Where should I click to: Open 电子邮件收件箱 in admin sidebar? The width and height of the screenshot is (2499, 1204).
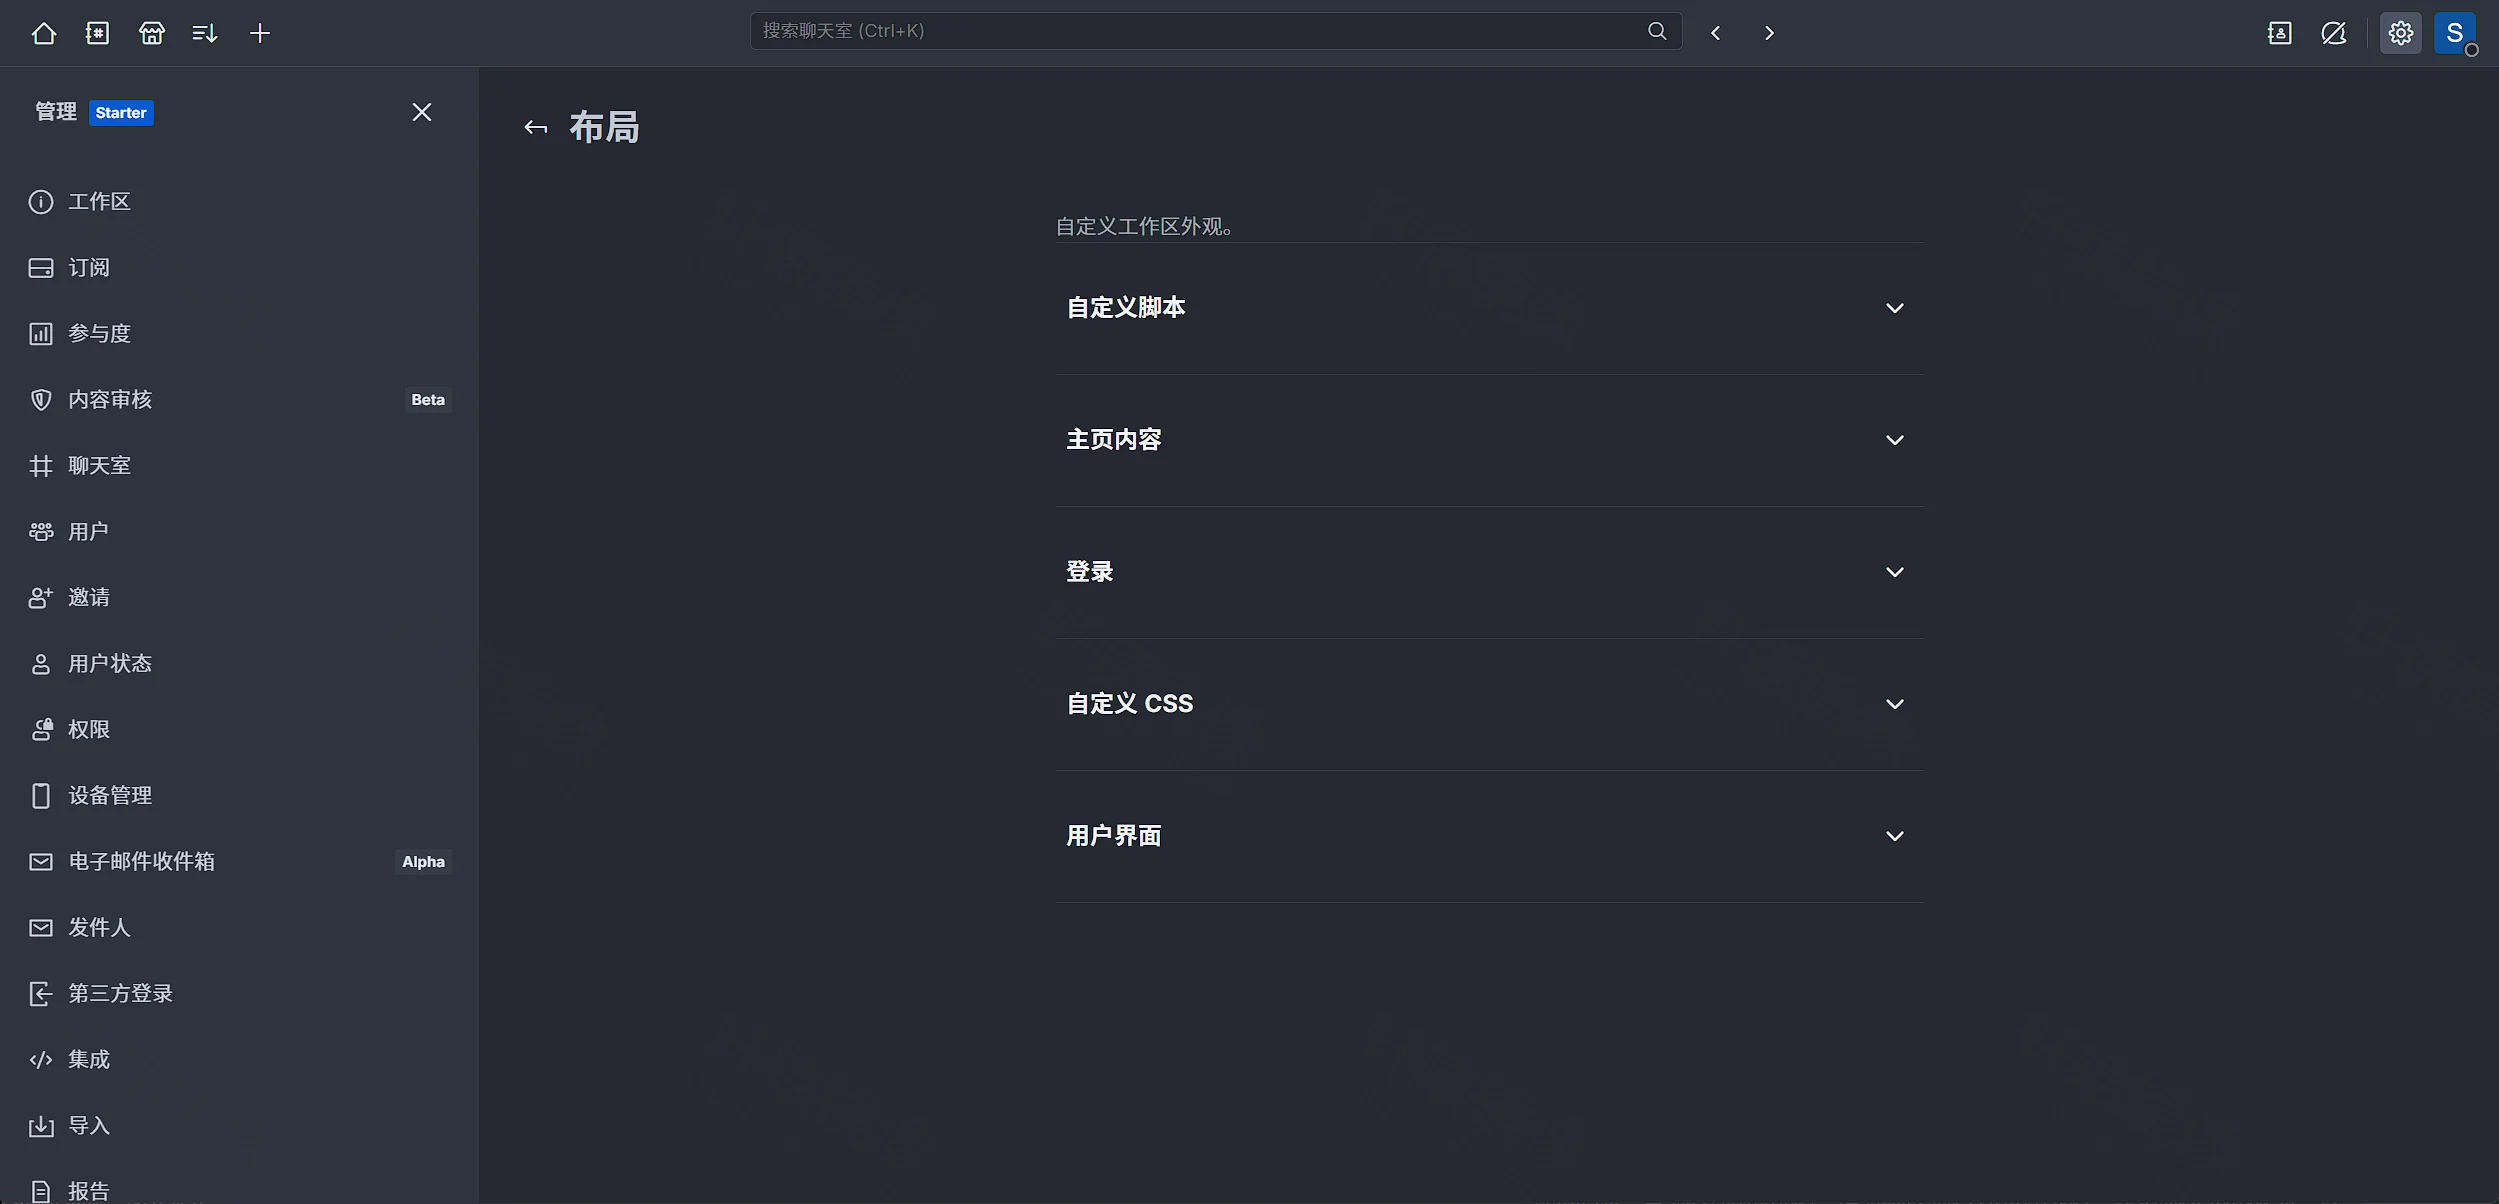click(239, 862)
